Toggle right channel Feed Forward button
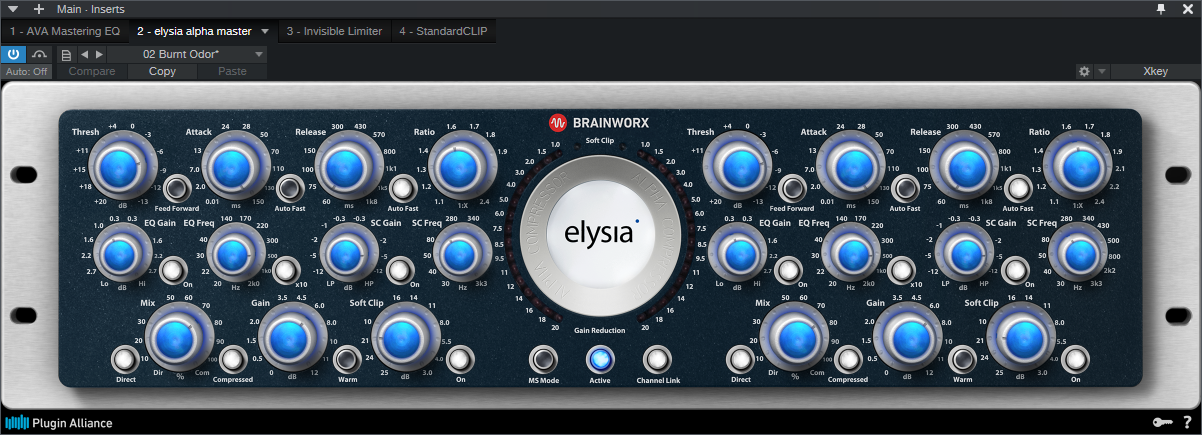1202x435 pixels. tap(794, 188)
